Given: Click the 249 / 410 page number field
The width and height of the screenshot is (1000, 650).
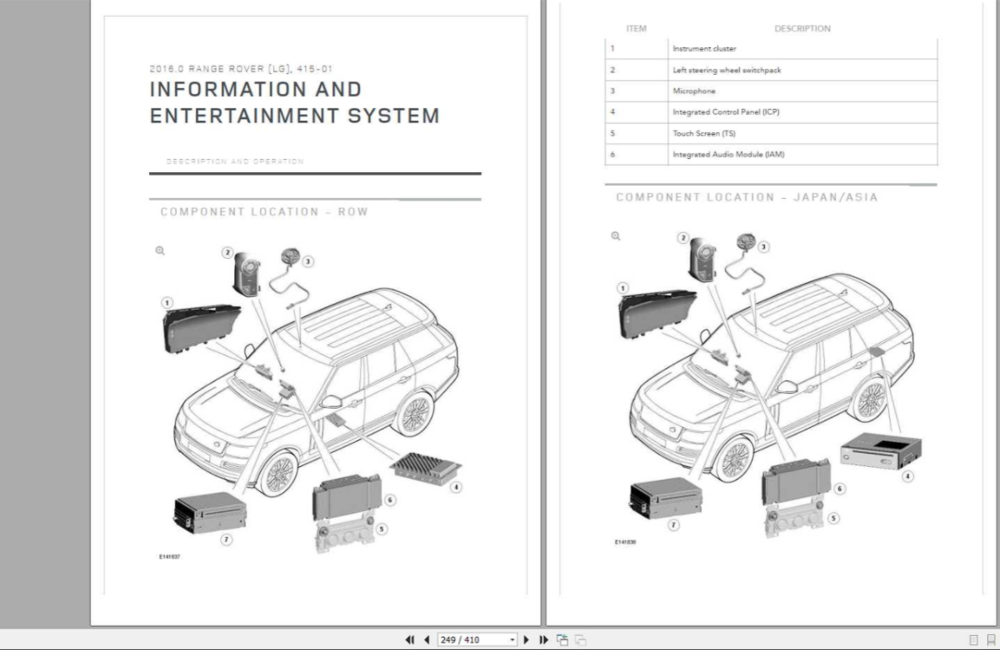Looking at the screenshot, I should pos(472,640).
